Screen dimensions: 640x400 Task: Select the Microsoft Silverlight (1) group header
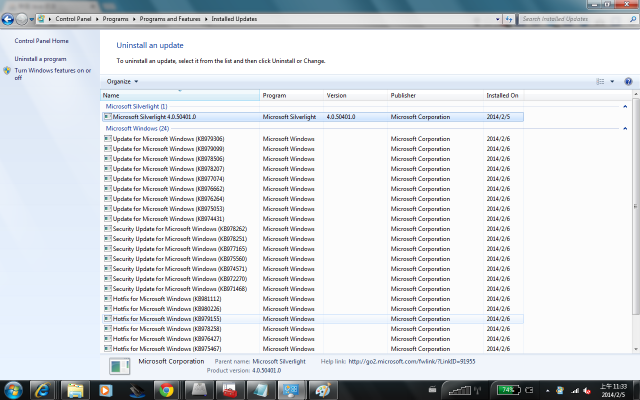136,106
